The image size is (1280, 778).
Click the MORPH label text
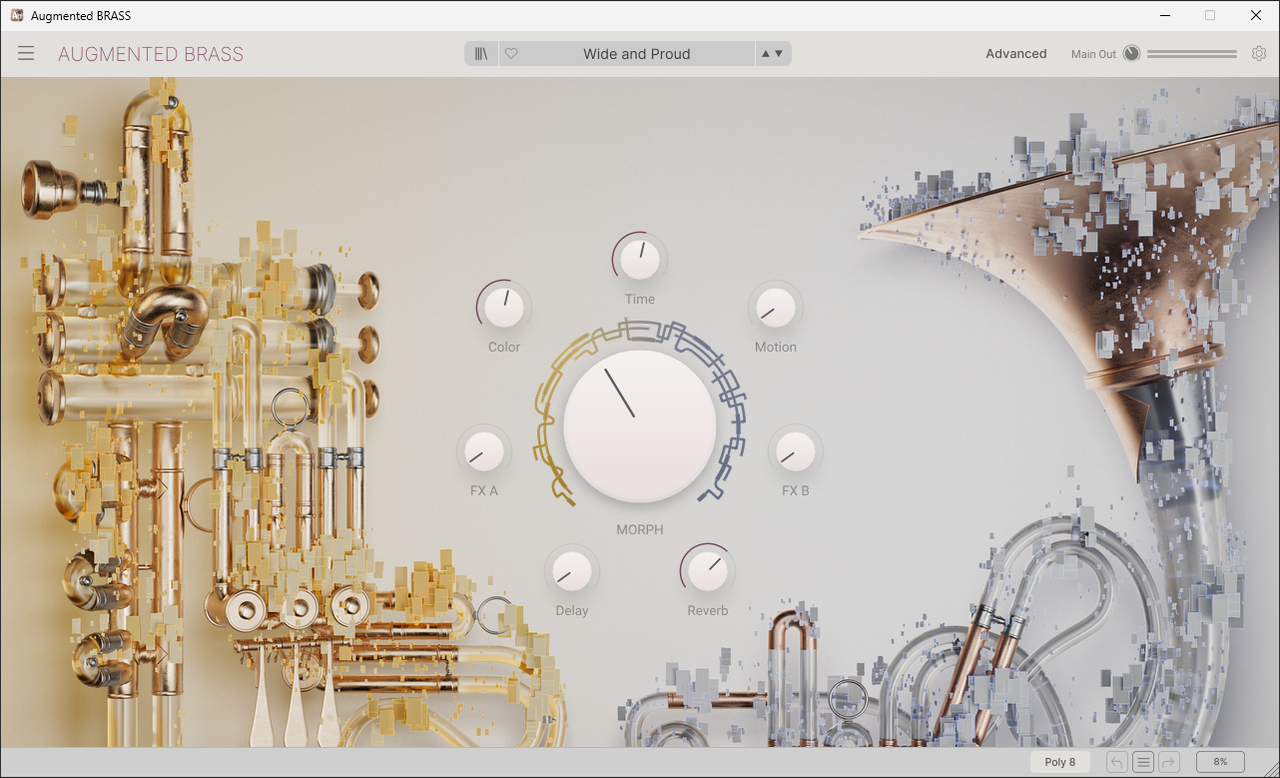click(x=640, y=530)
